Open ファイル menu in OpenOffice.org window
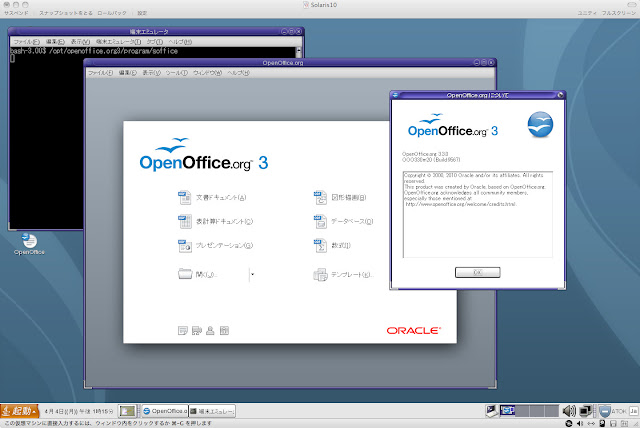 click(100, 73)
